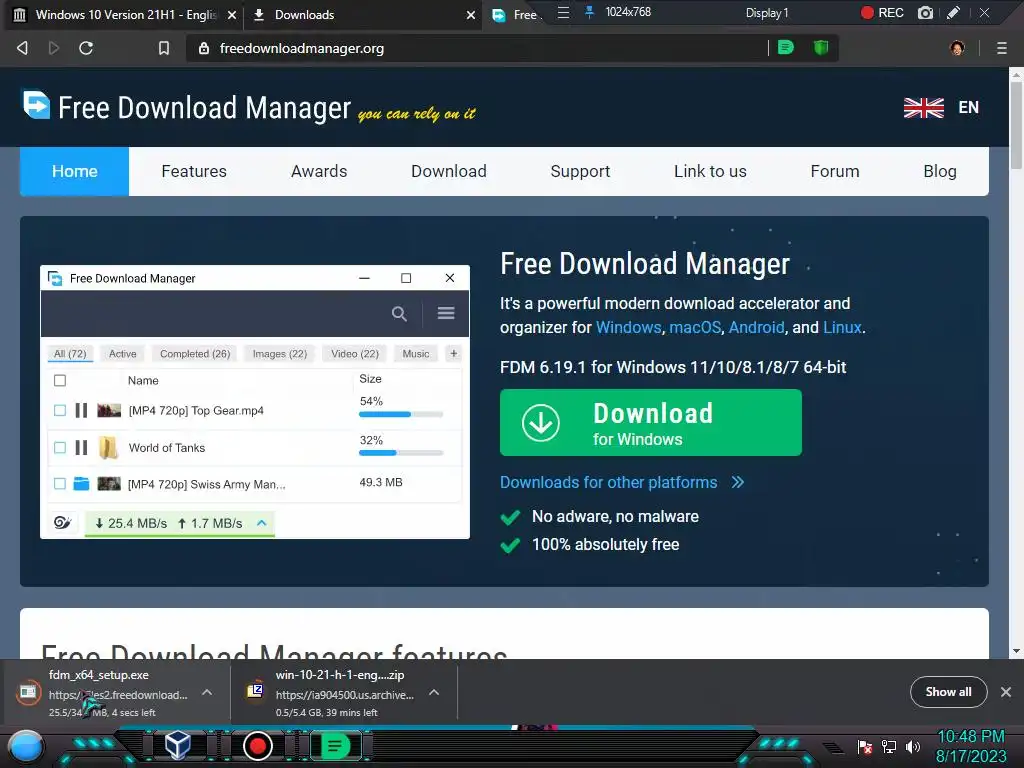Follow the Android link
This screenshot has width=1024, height=768.
(x=756, y=327)
